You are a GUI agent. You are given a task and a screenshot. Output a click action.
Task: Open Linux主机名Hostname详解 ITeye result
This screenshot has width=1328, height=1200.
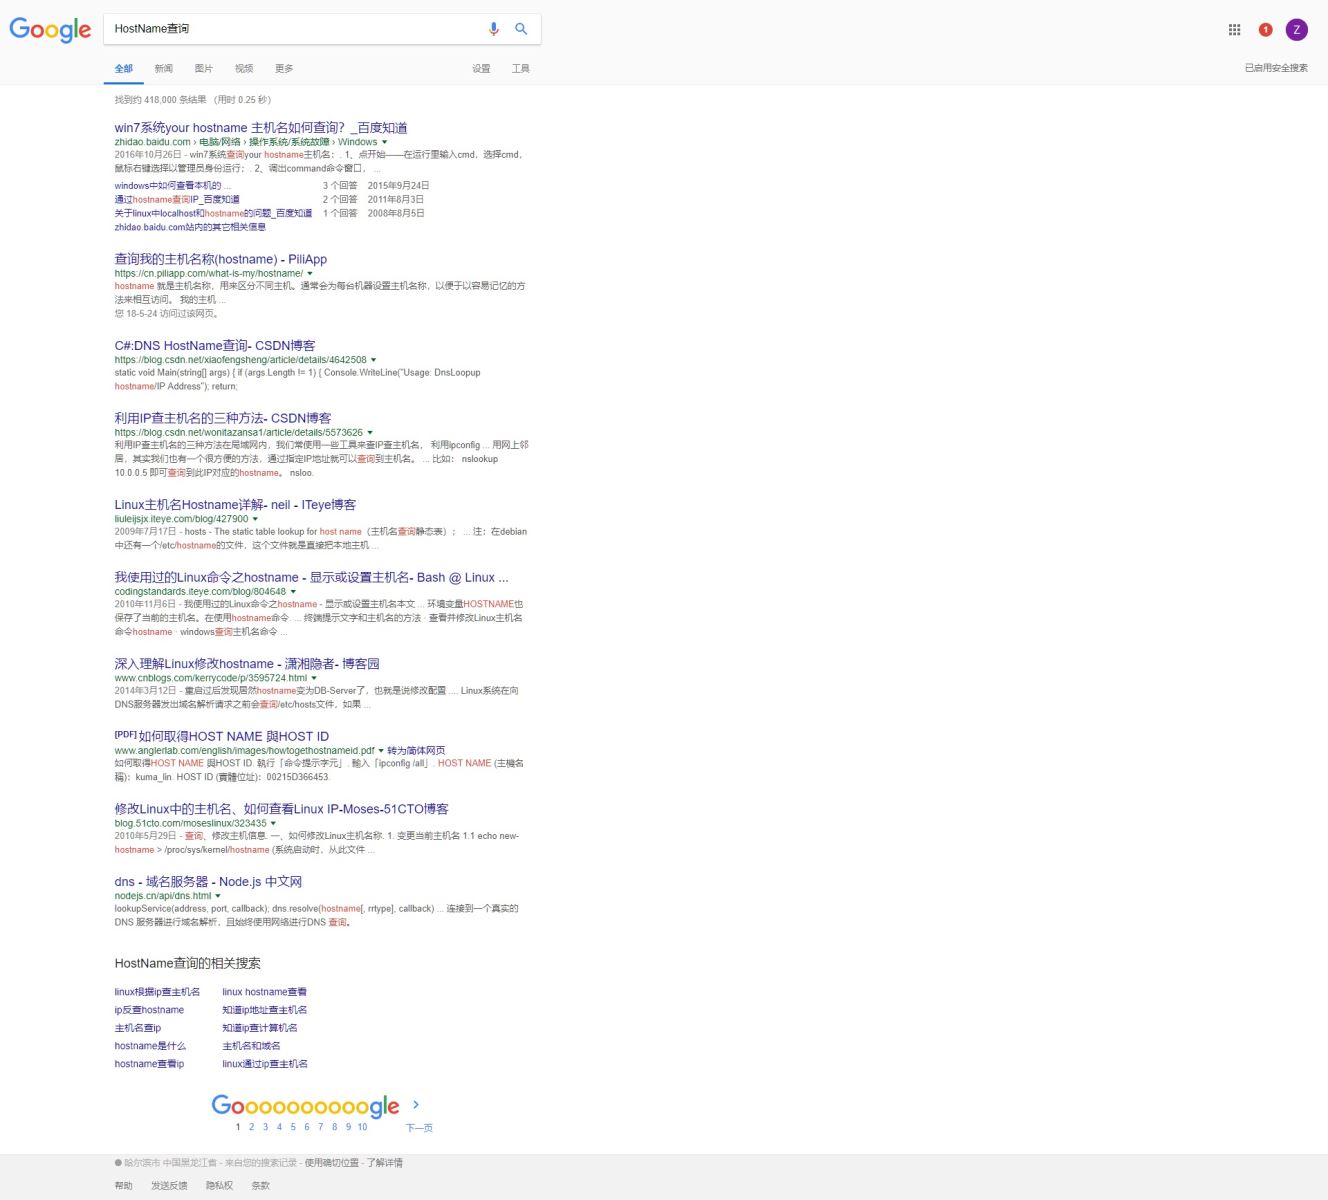[x=235, y=505]
